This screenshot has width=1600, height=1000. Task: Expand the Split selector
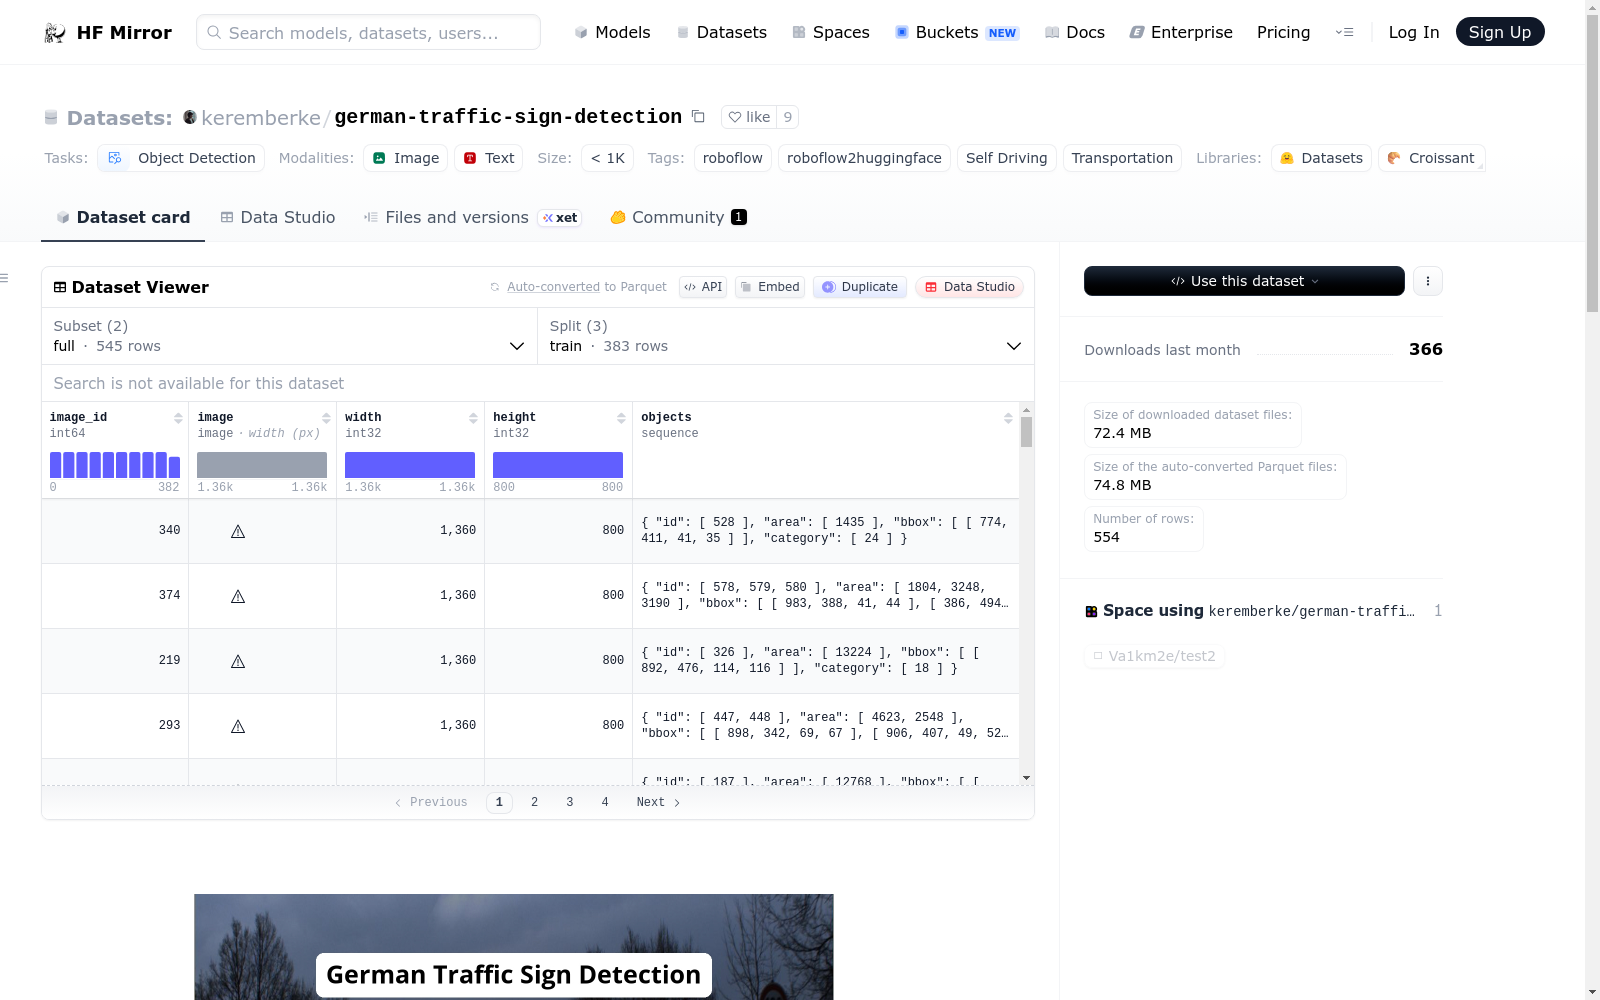(x=786, y=336)
